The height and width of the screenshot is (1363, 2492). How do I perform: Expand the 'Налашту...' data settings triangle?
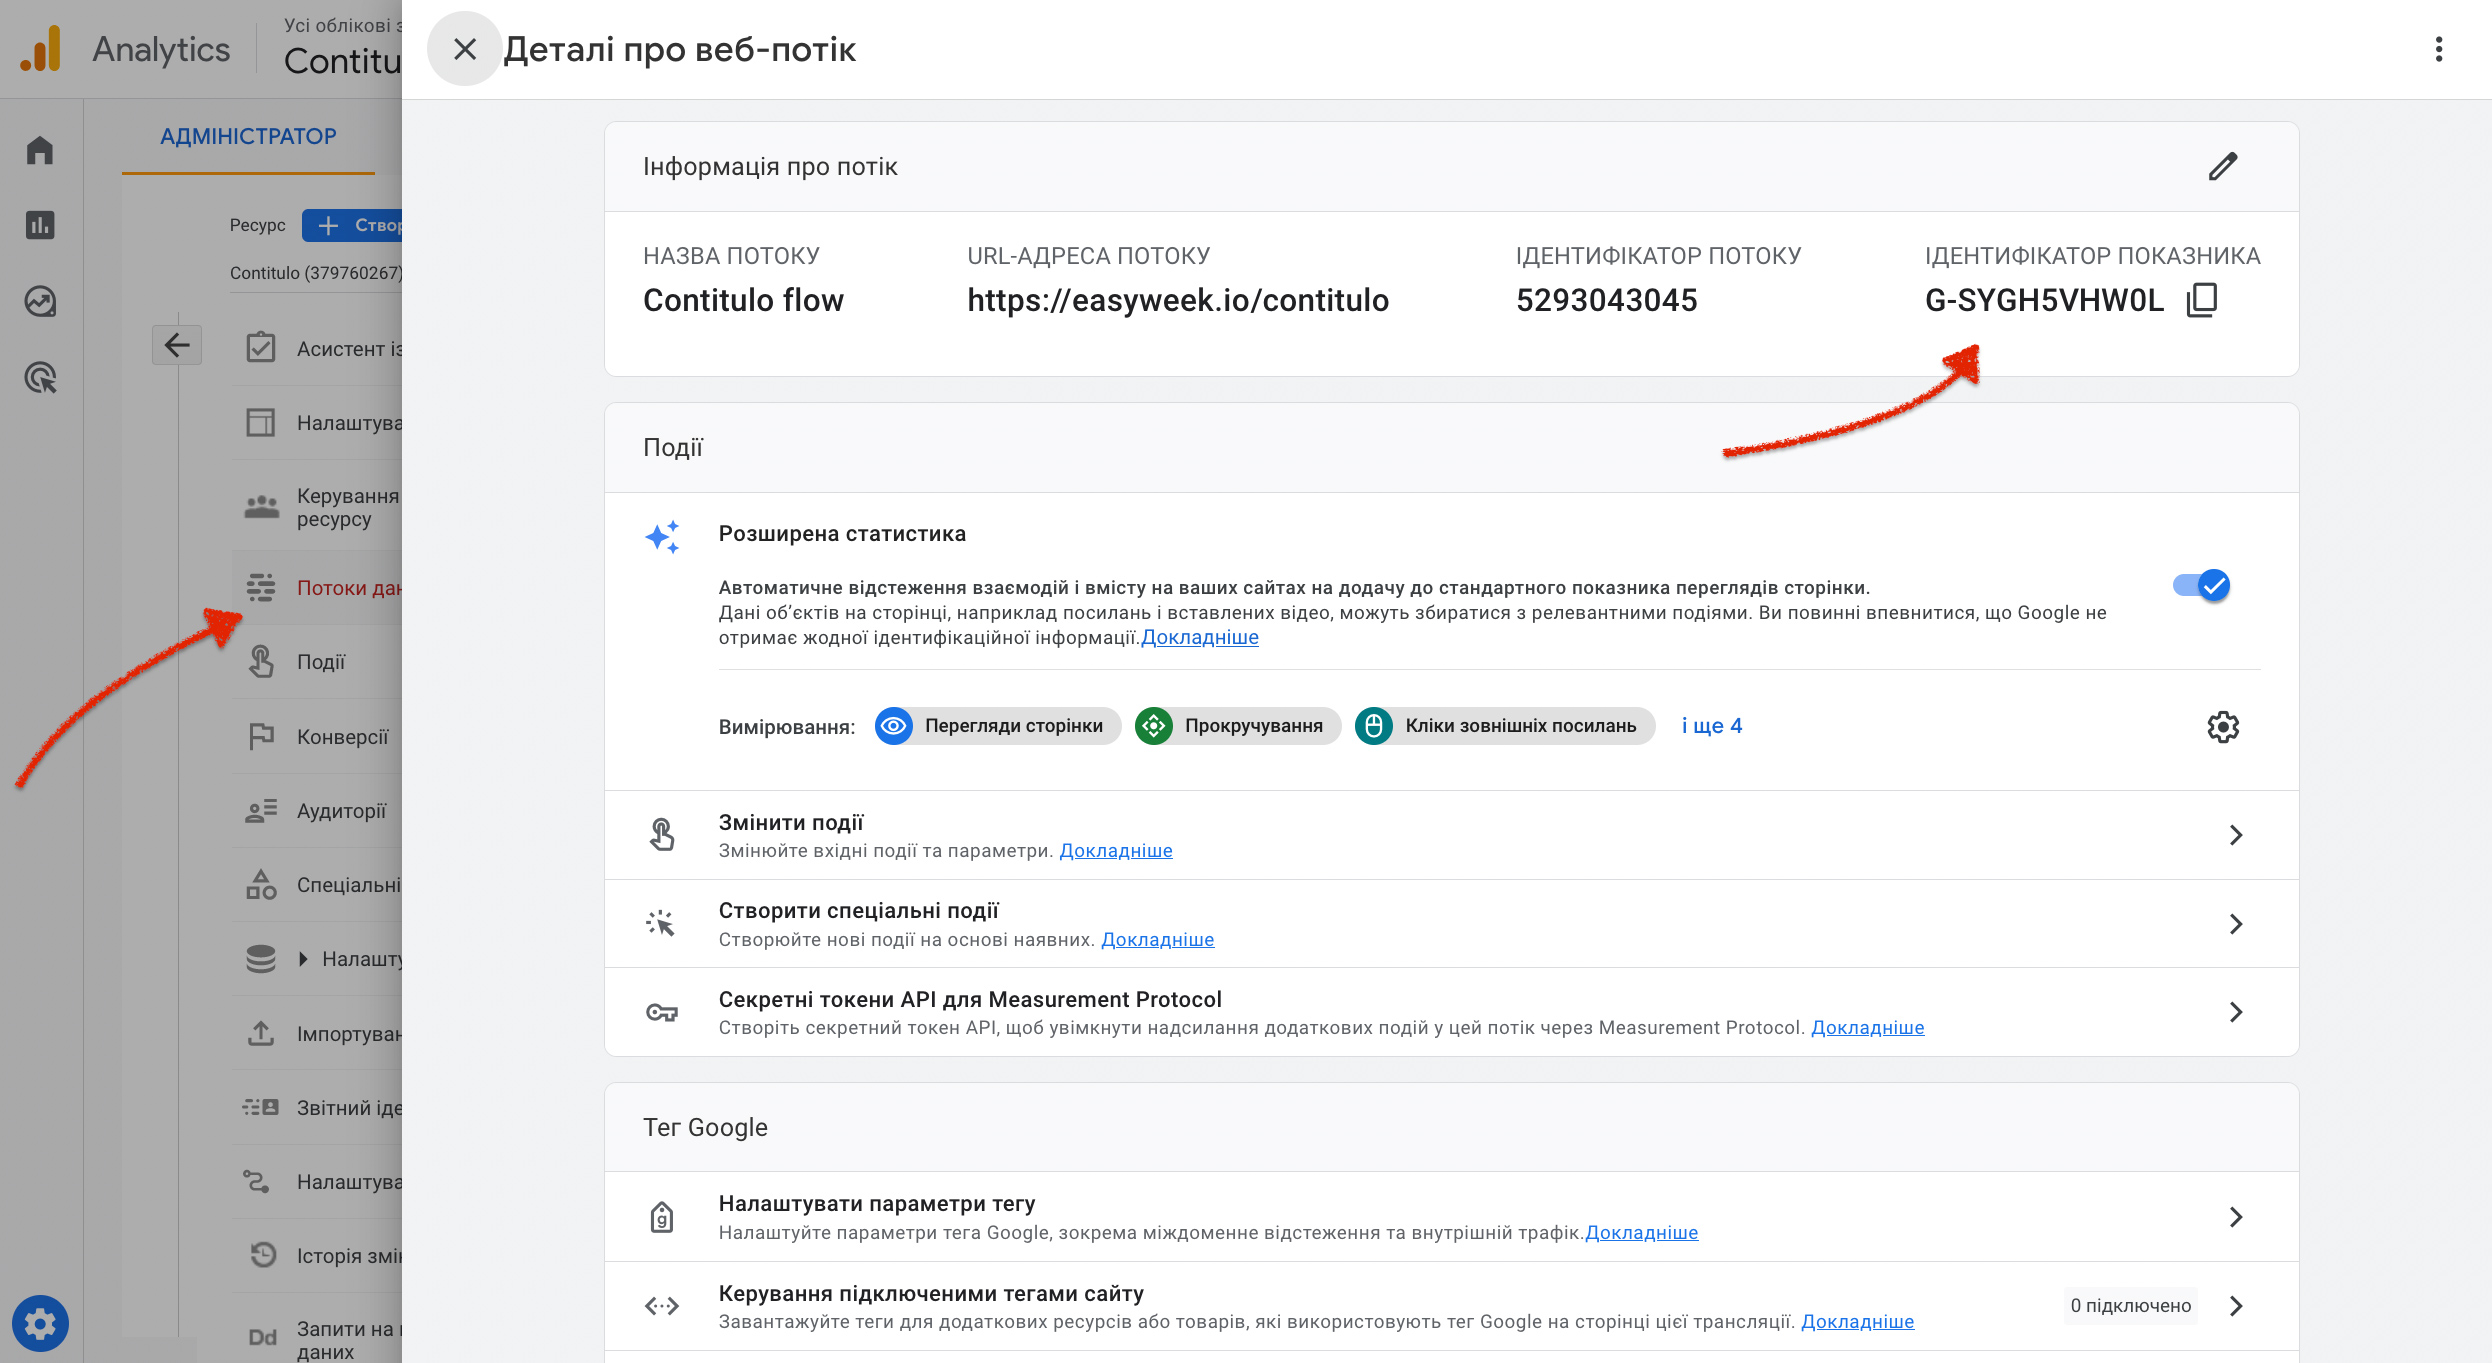tap(303, 959)
